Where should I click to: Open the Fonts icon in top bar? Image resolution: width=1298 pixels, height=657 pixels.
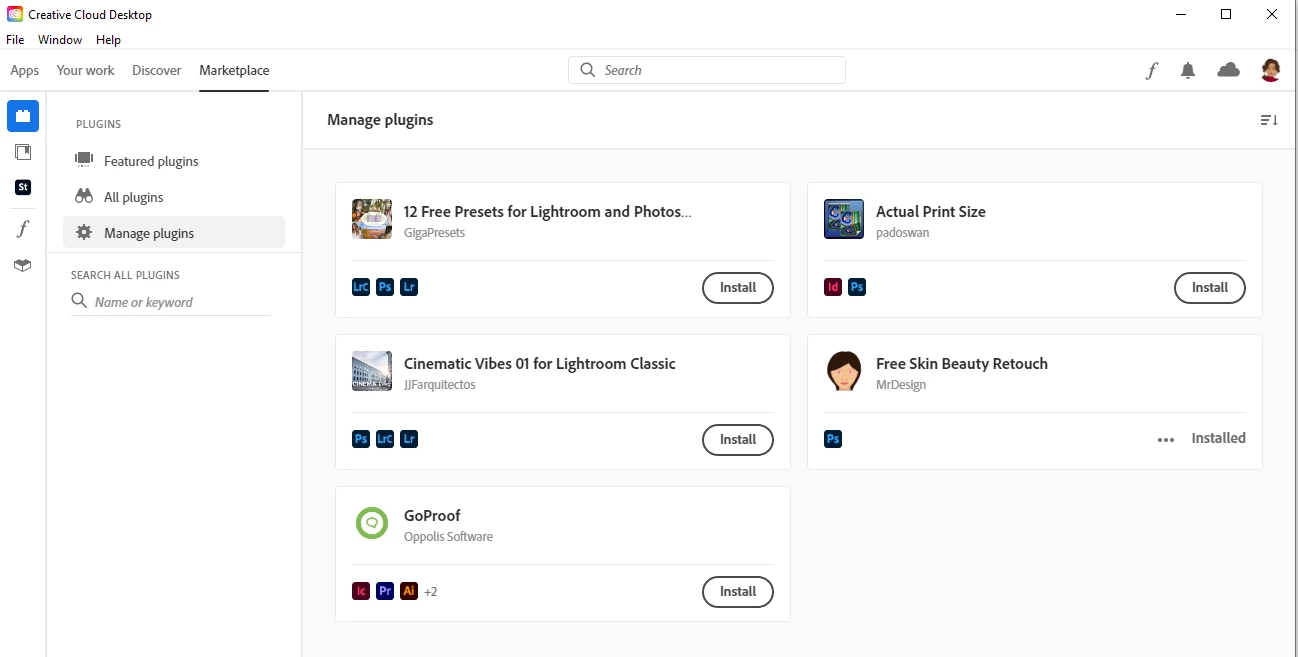tap(1152, 70)
